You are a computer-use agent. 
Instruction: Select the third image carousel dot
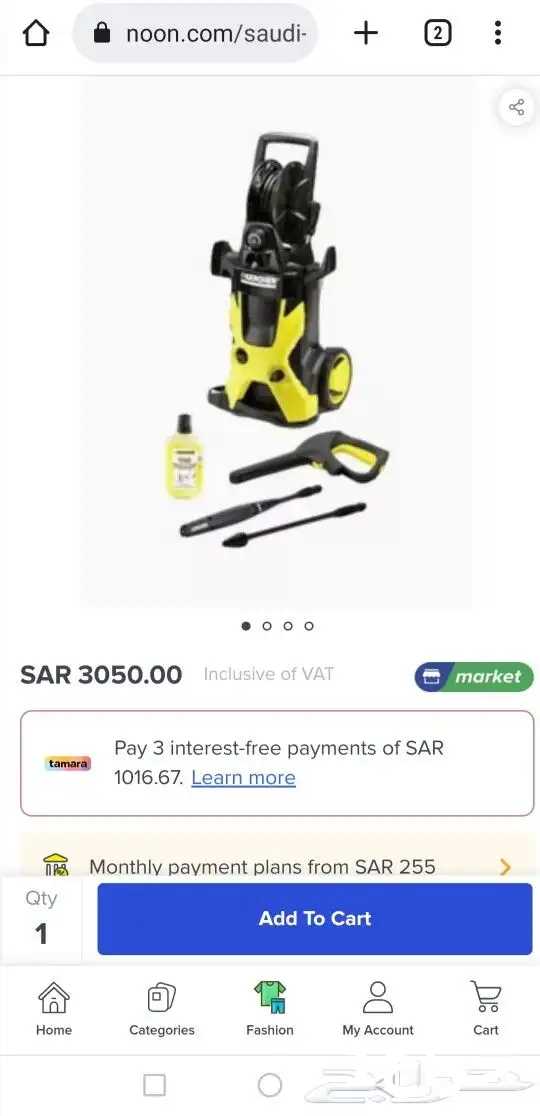tap(287, 626)
